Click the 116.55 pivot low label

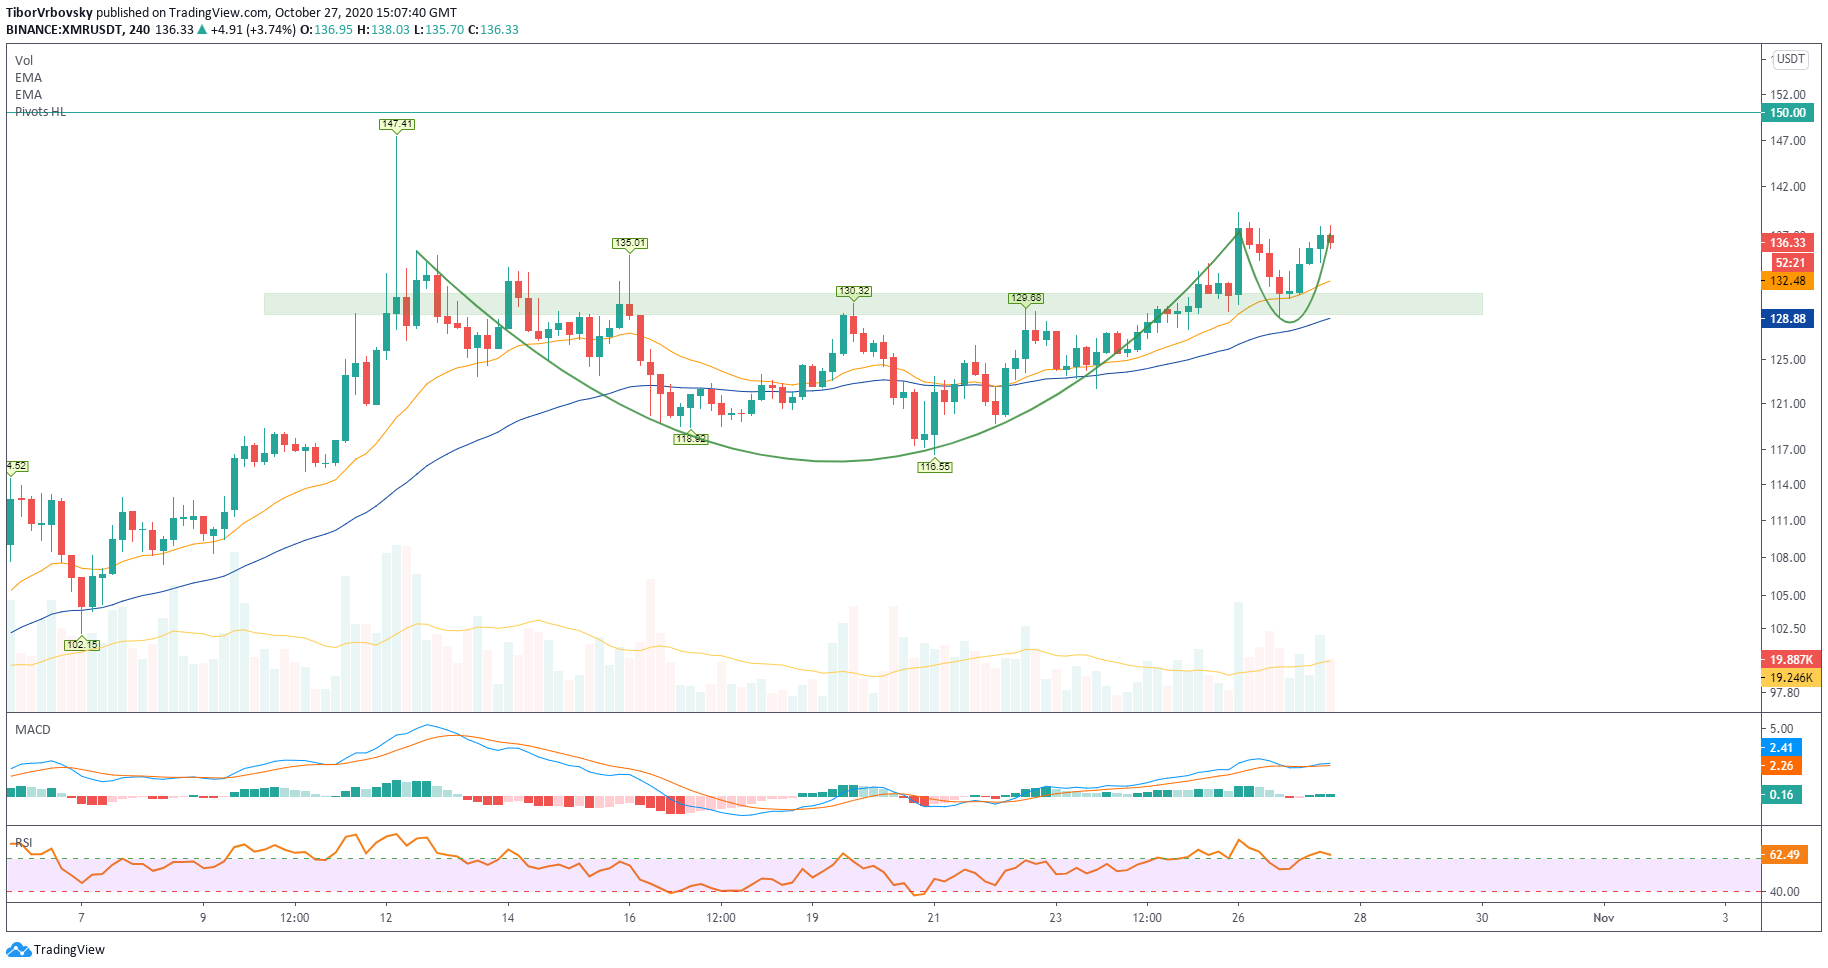point(935,467)
